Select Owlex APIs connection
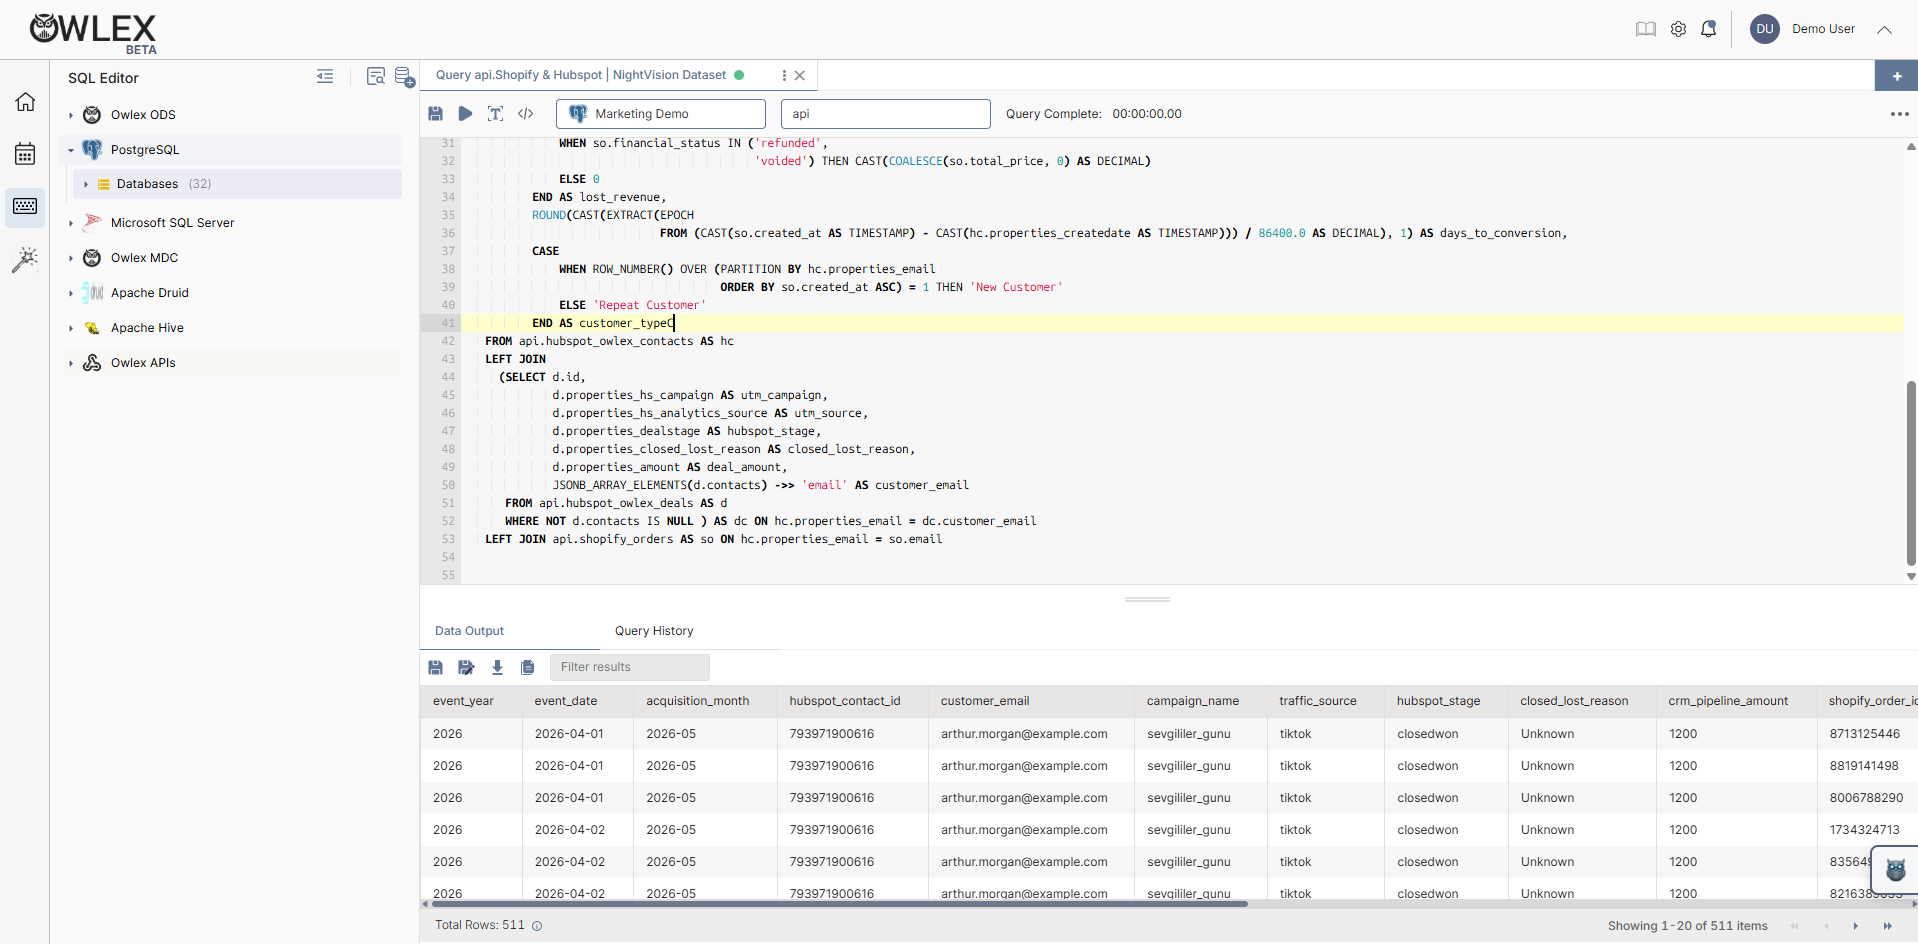The image size is (1918, 944). [143, 363]
